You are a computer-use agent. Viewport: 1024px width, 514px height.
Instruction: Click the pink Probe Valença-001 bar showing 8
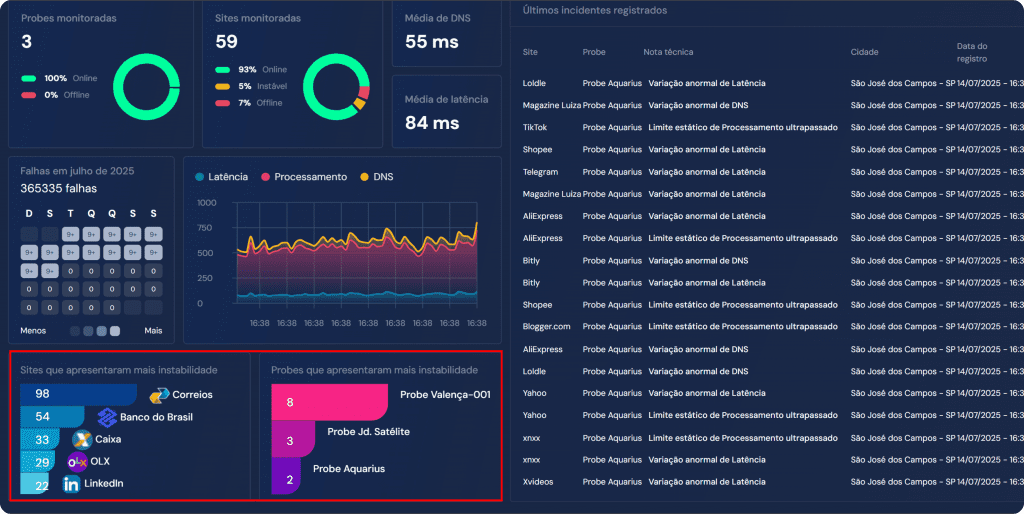tap(329, 402)
